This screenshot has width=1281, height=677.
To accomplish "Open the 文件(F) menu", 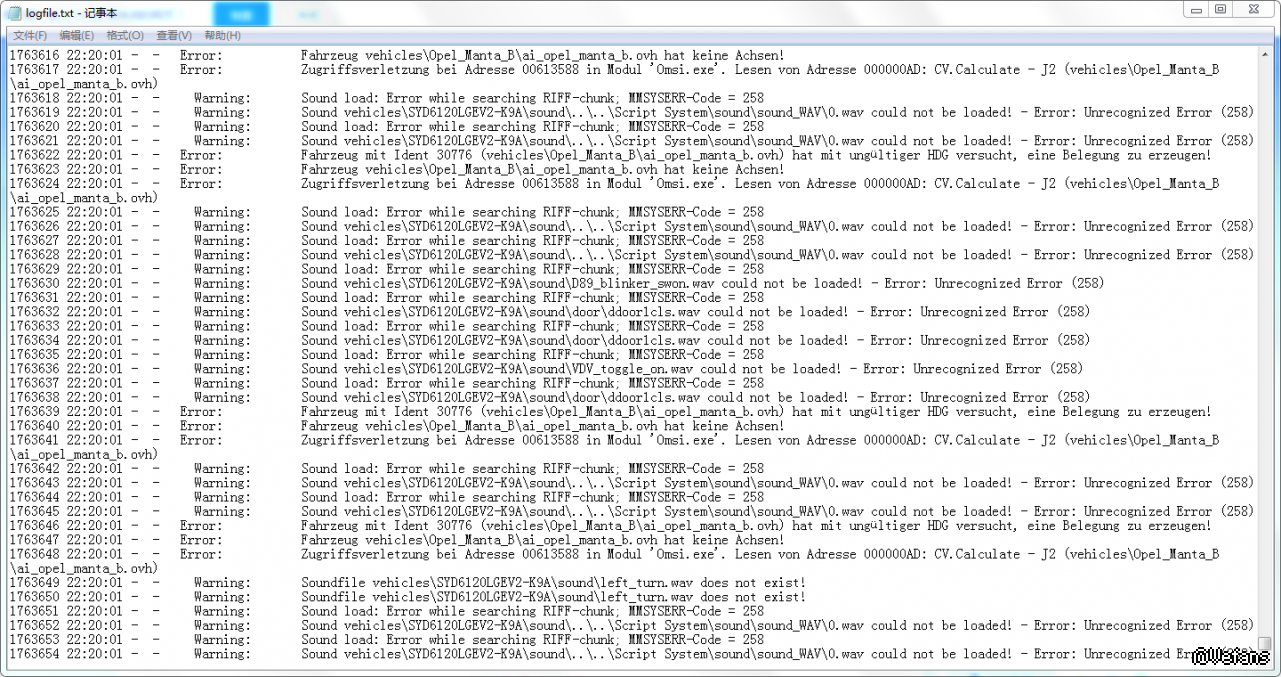I will [x=30, y=35].
